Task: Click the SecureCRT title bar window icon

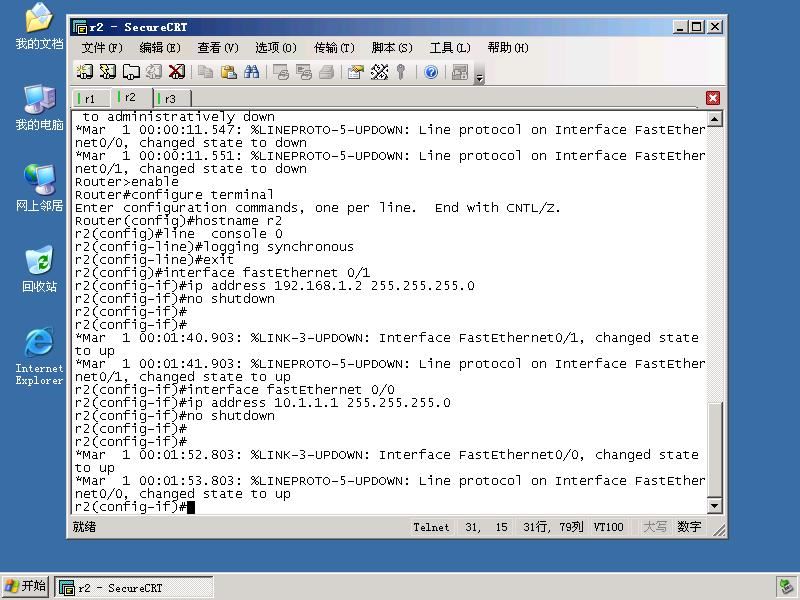Action: [x=80, y=27]
